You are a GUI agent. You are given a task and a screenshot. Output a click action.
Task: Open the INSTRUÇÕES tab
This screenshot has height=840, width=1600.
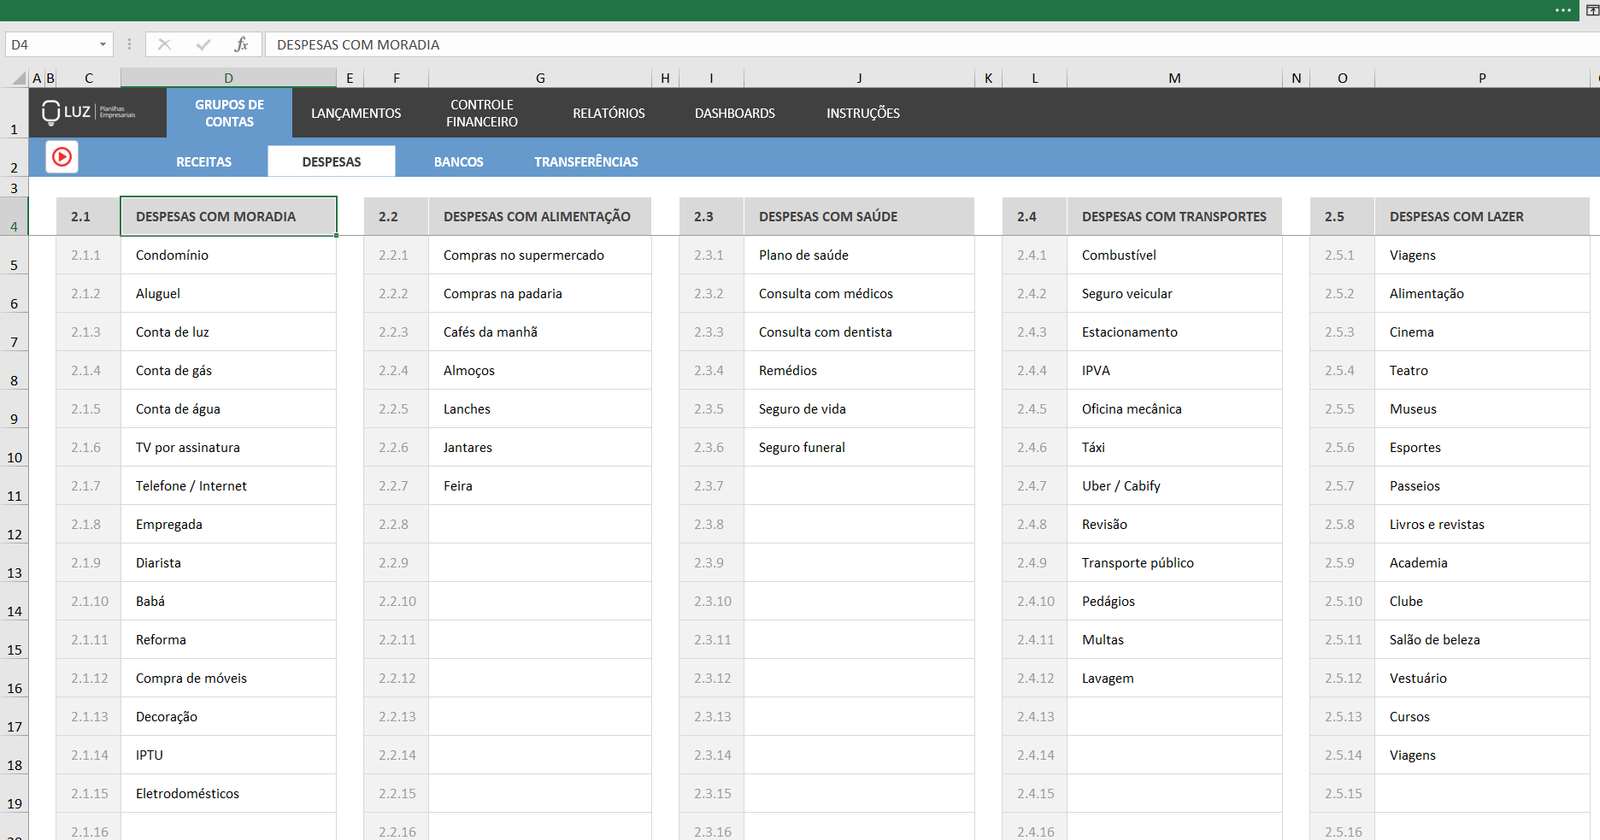tap(863, 113)
